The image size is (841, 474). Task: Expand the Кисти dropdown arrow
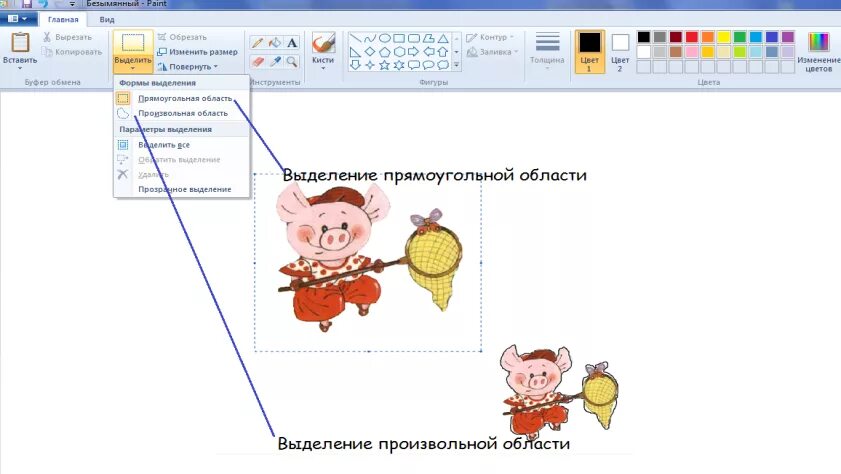click(x=323, y=68)
